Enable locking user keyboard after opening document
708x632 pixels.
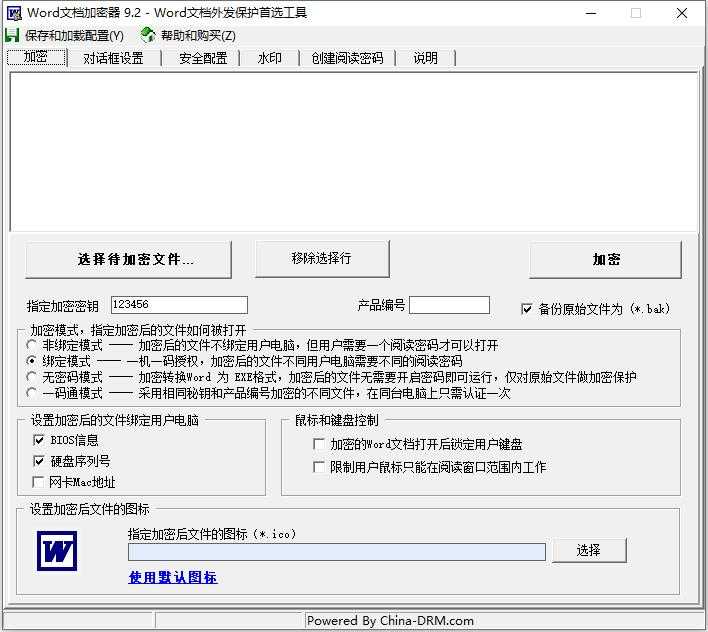319,444
